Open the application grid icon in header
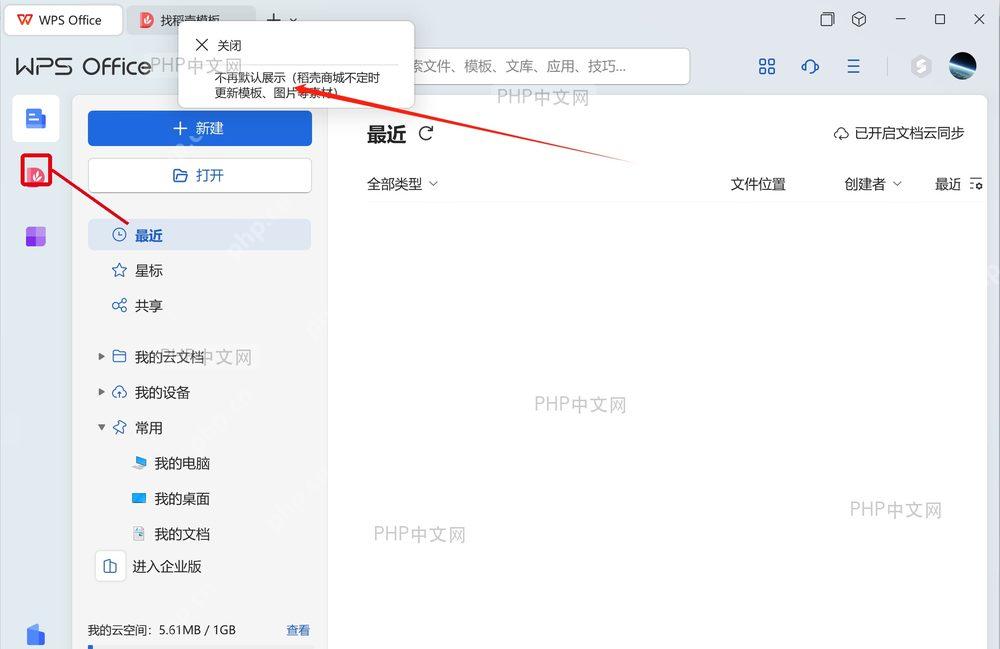This screenshot has width=1000, height=649. [767, 66]
